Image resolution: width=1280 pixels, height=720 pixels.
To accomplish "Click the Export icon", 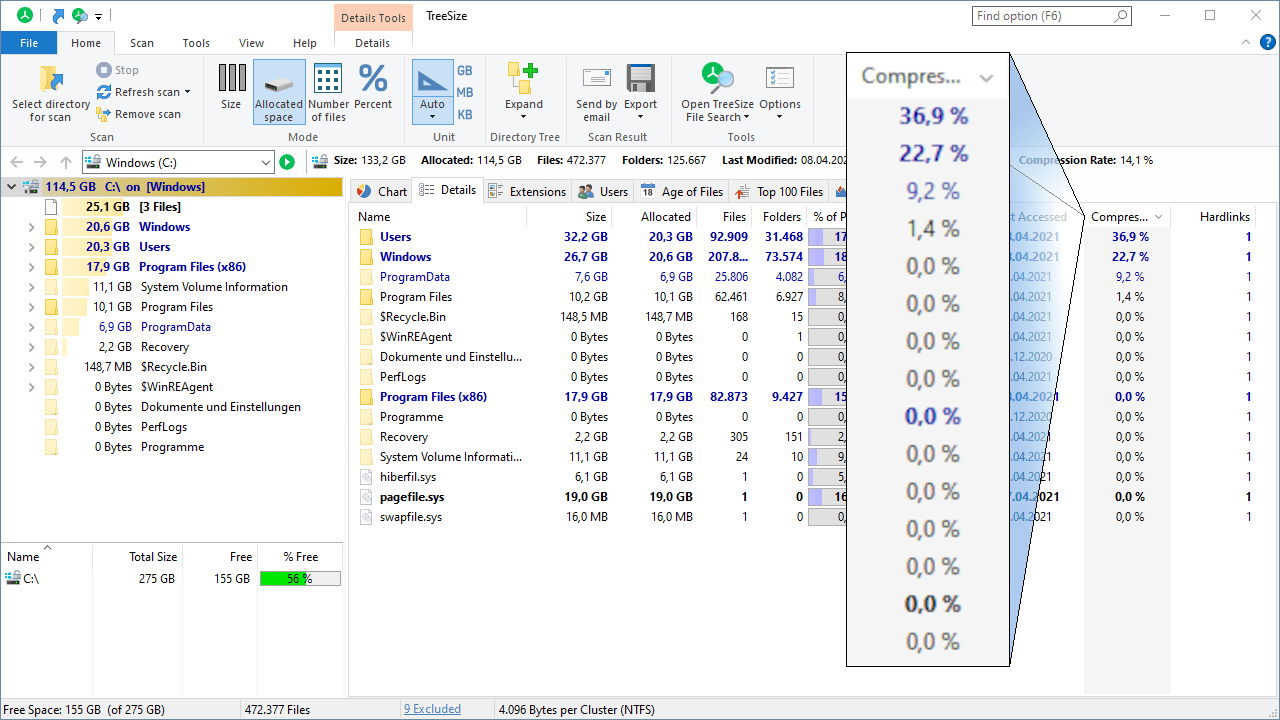I will point(641,80).
